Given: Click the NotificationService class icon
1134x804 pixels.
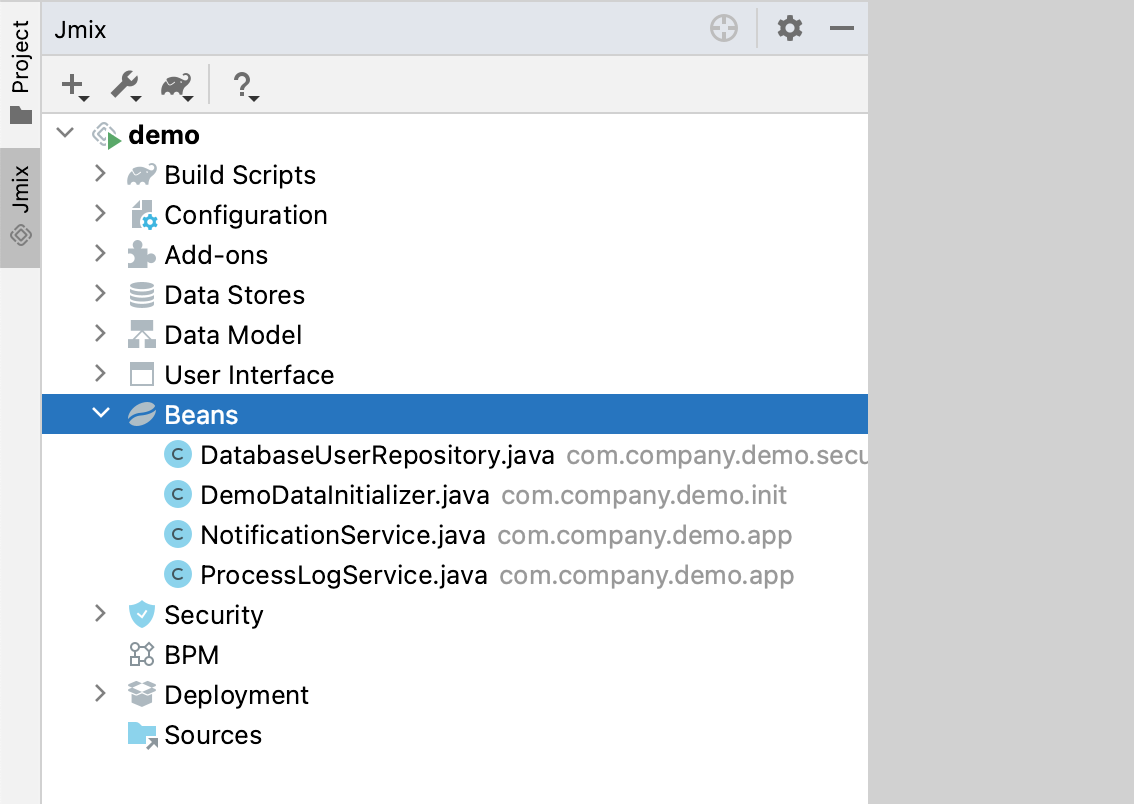Looking at the screenshot, I should click(178, 534).
